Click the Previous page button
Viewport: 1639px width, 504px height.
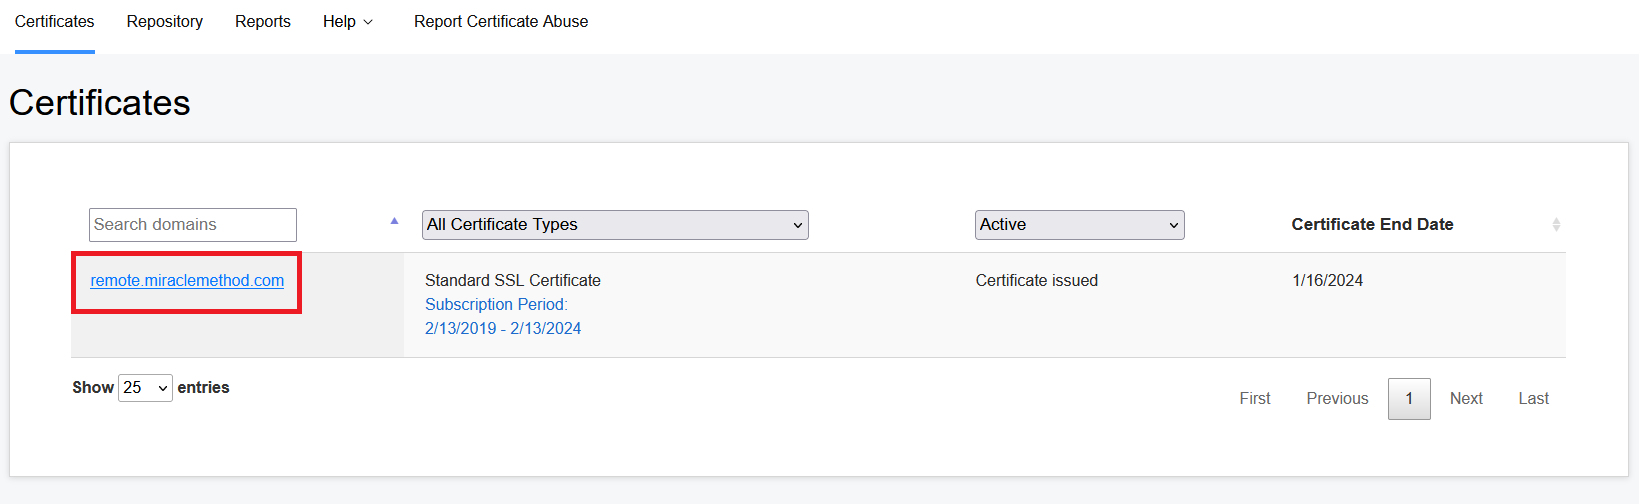click(x=1337, y=399)
